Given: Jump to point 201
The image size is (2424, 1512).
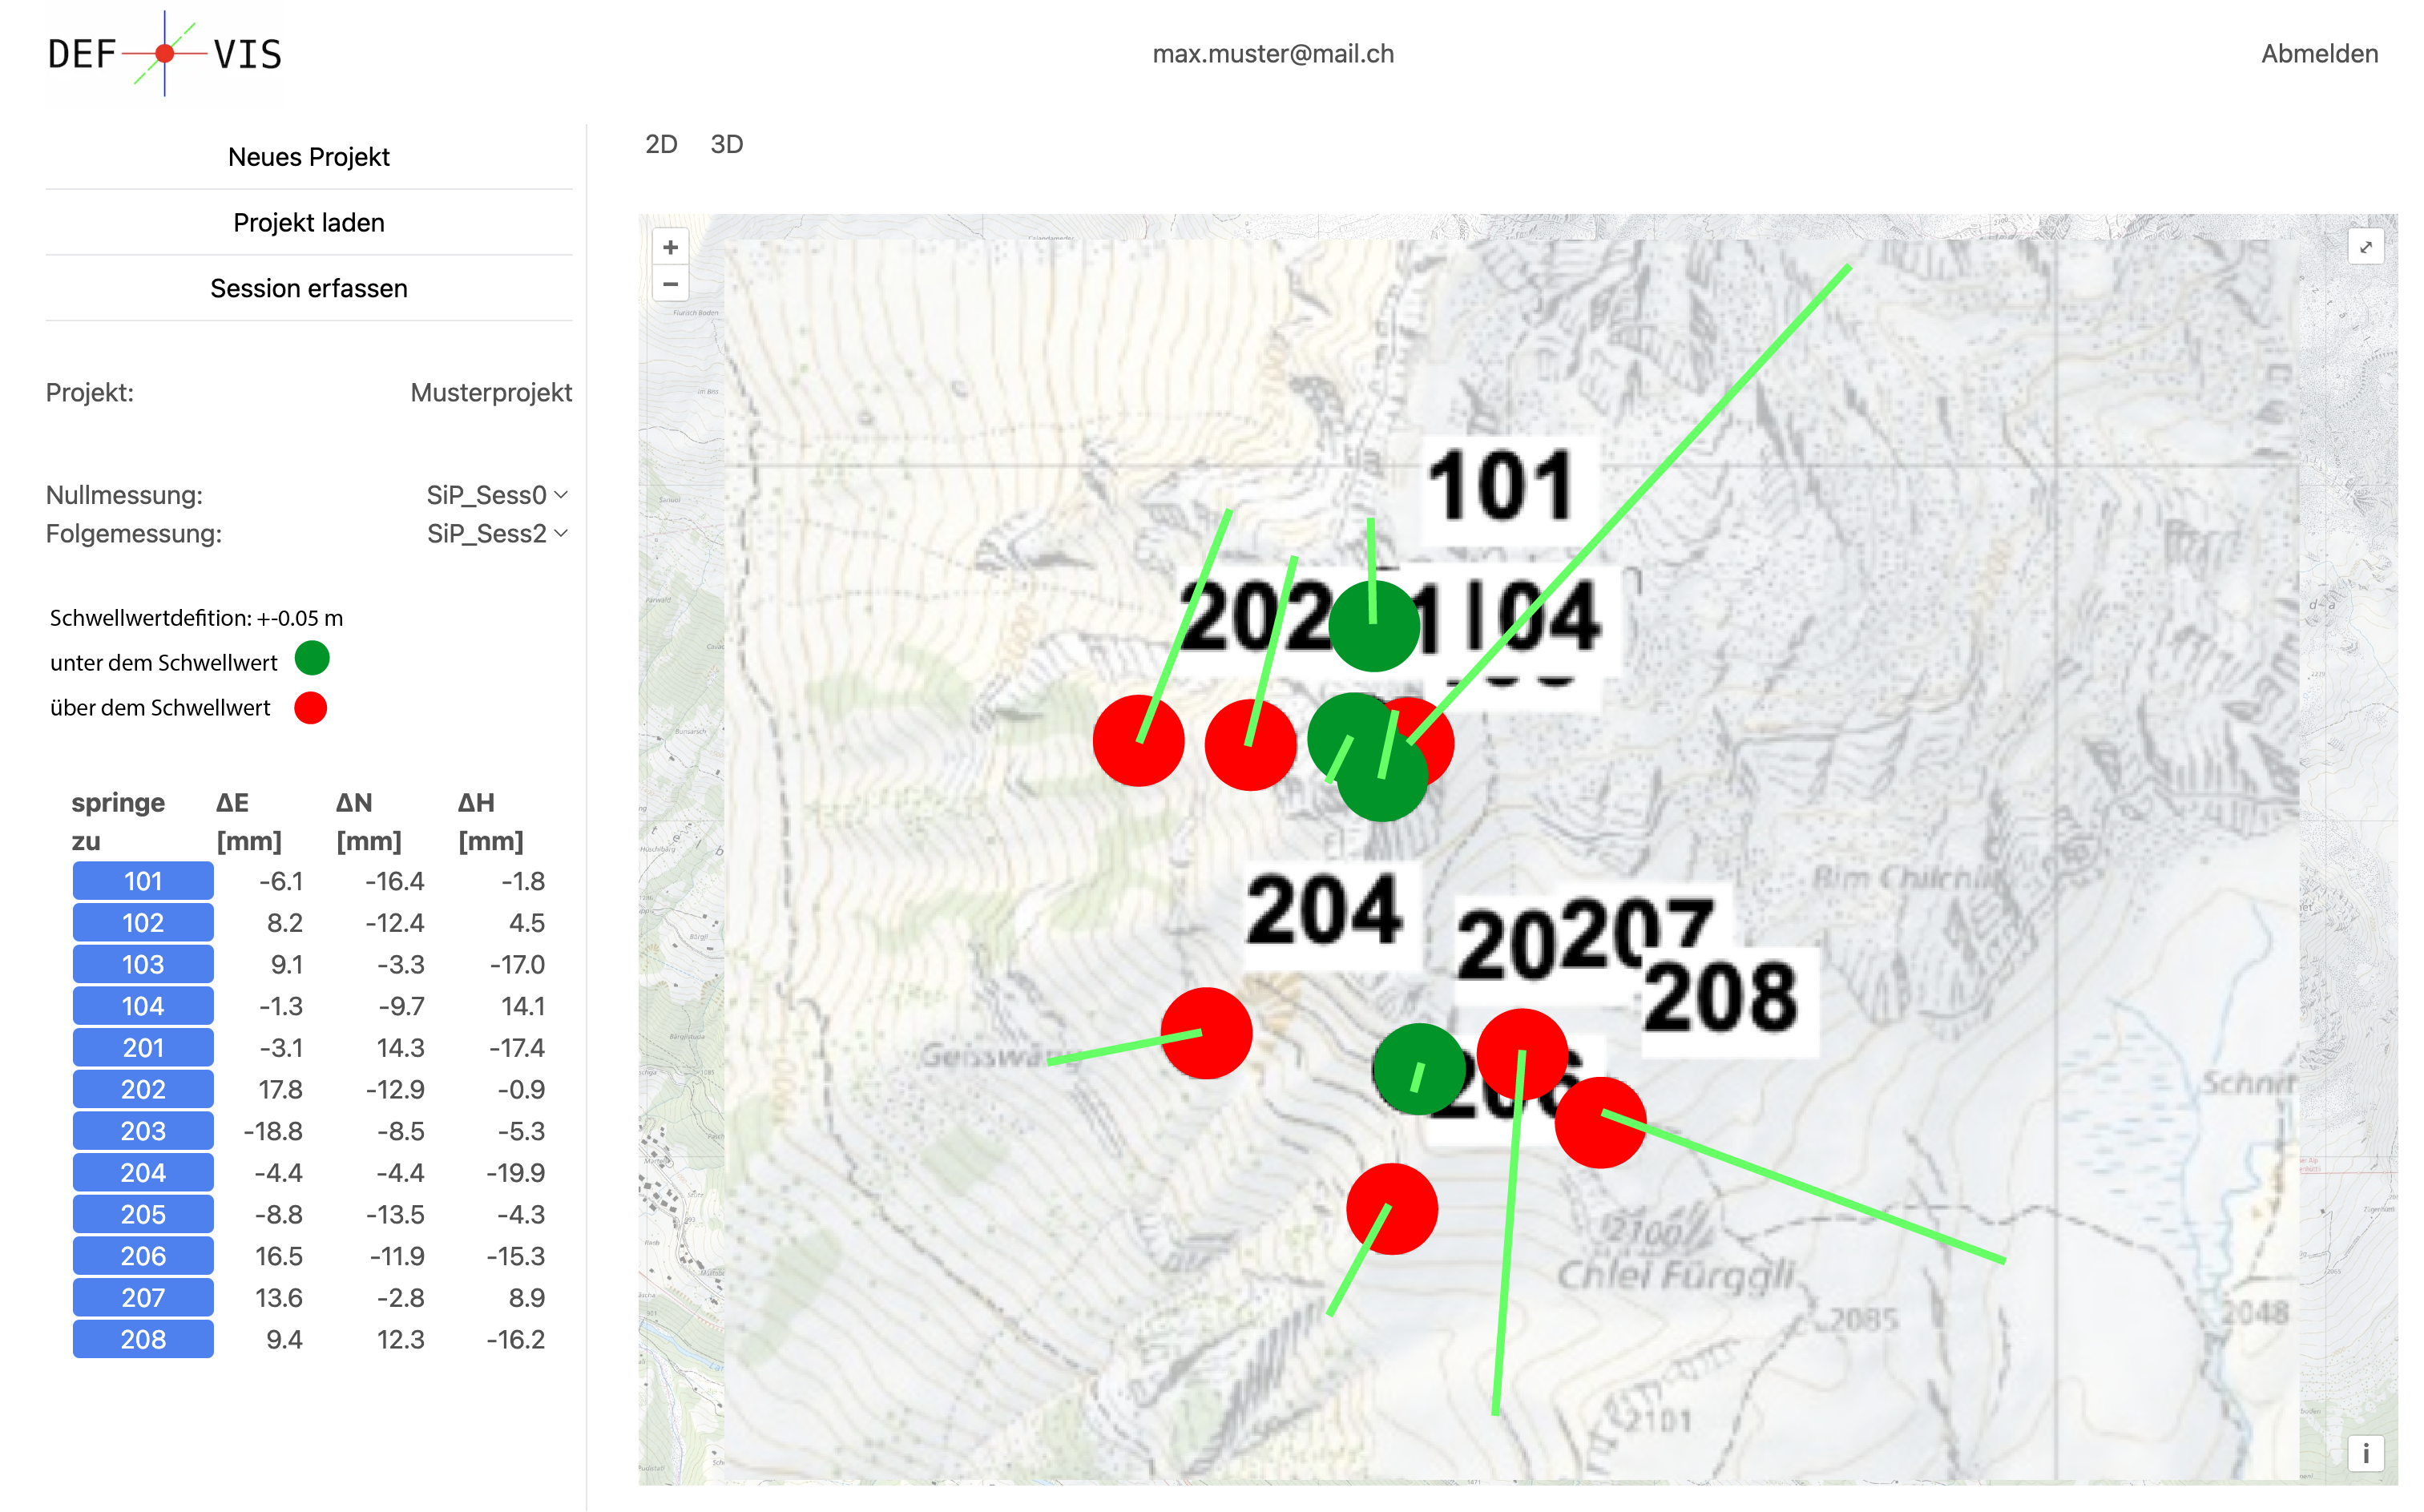Looking at the screenshot, I should [143, 1048].
